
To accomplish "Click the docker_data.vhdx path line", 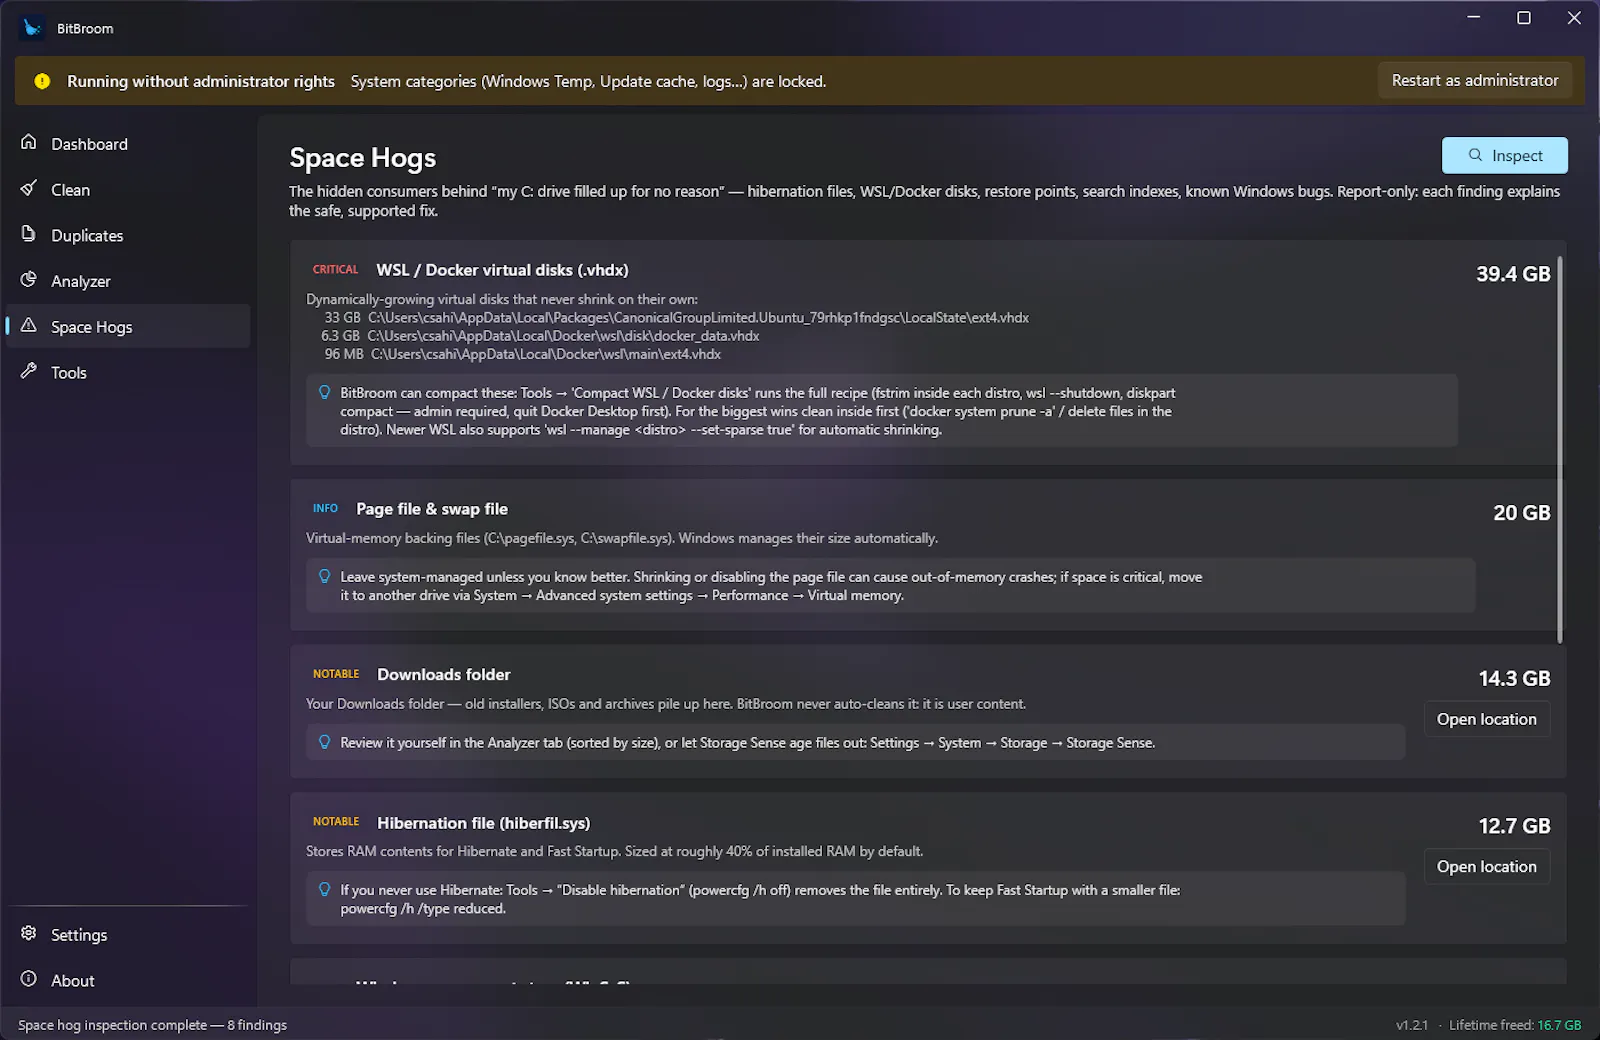I will 540,336.
